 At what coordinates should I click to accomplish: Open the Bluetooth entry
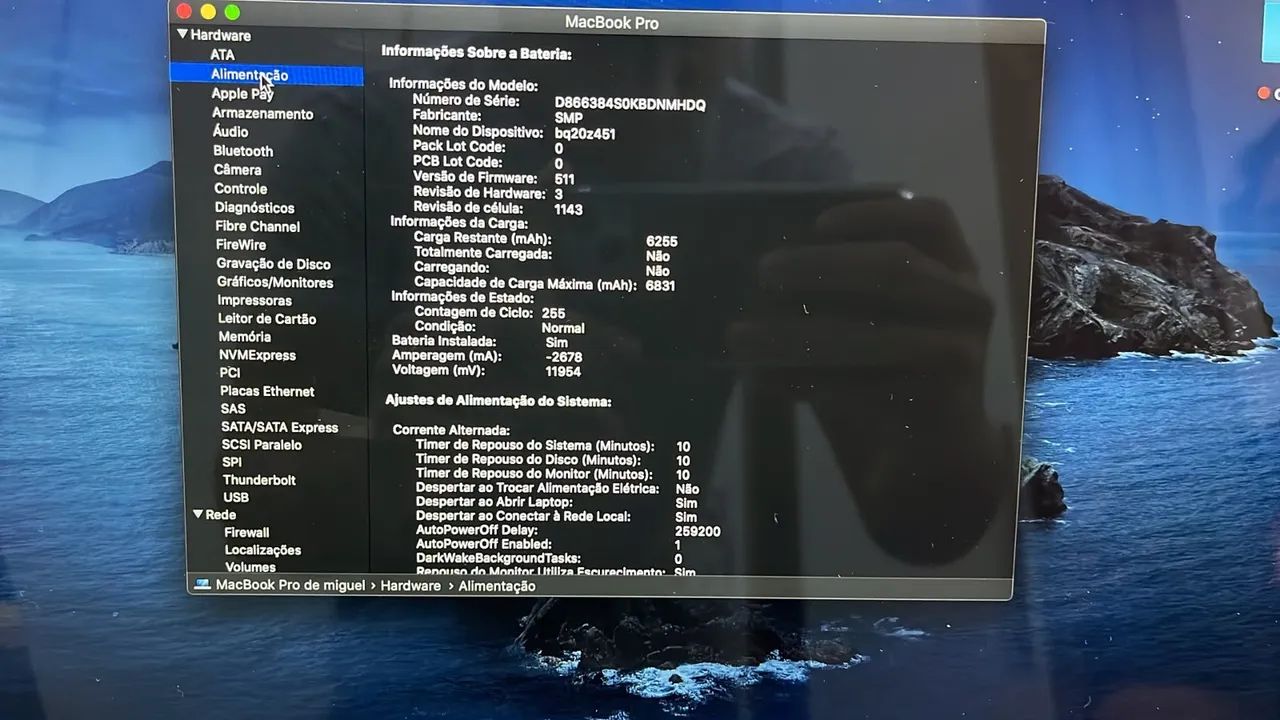(x=243, y=151)
